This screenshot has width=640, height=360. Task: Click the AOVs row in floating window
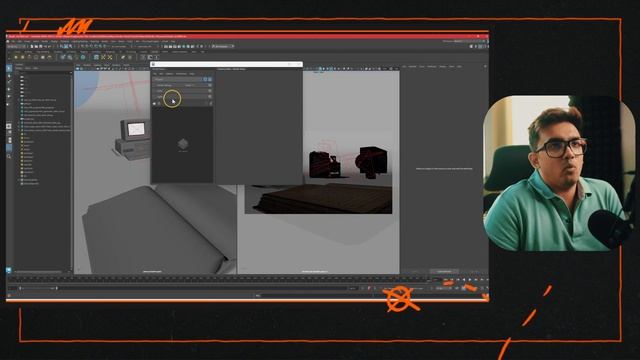click(x=182, y=91)
